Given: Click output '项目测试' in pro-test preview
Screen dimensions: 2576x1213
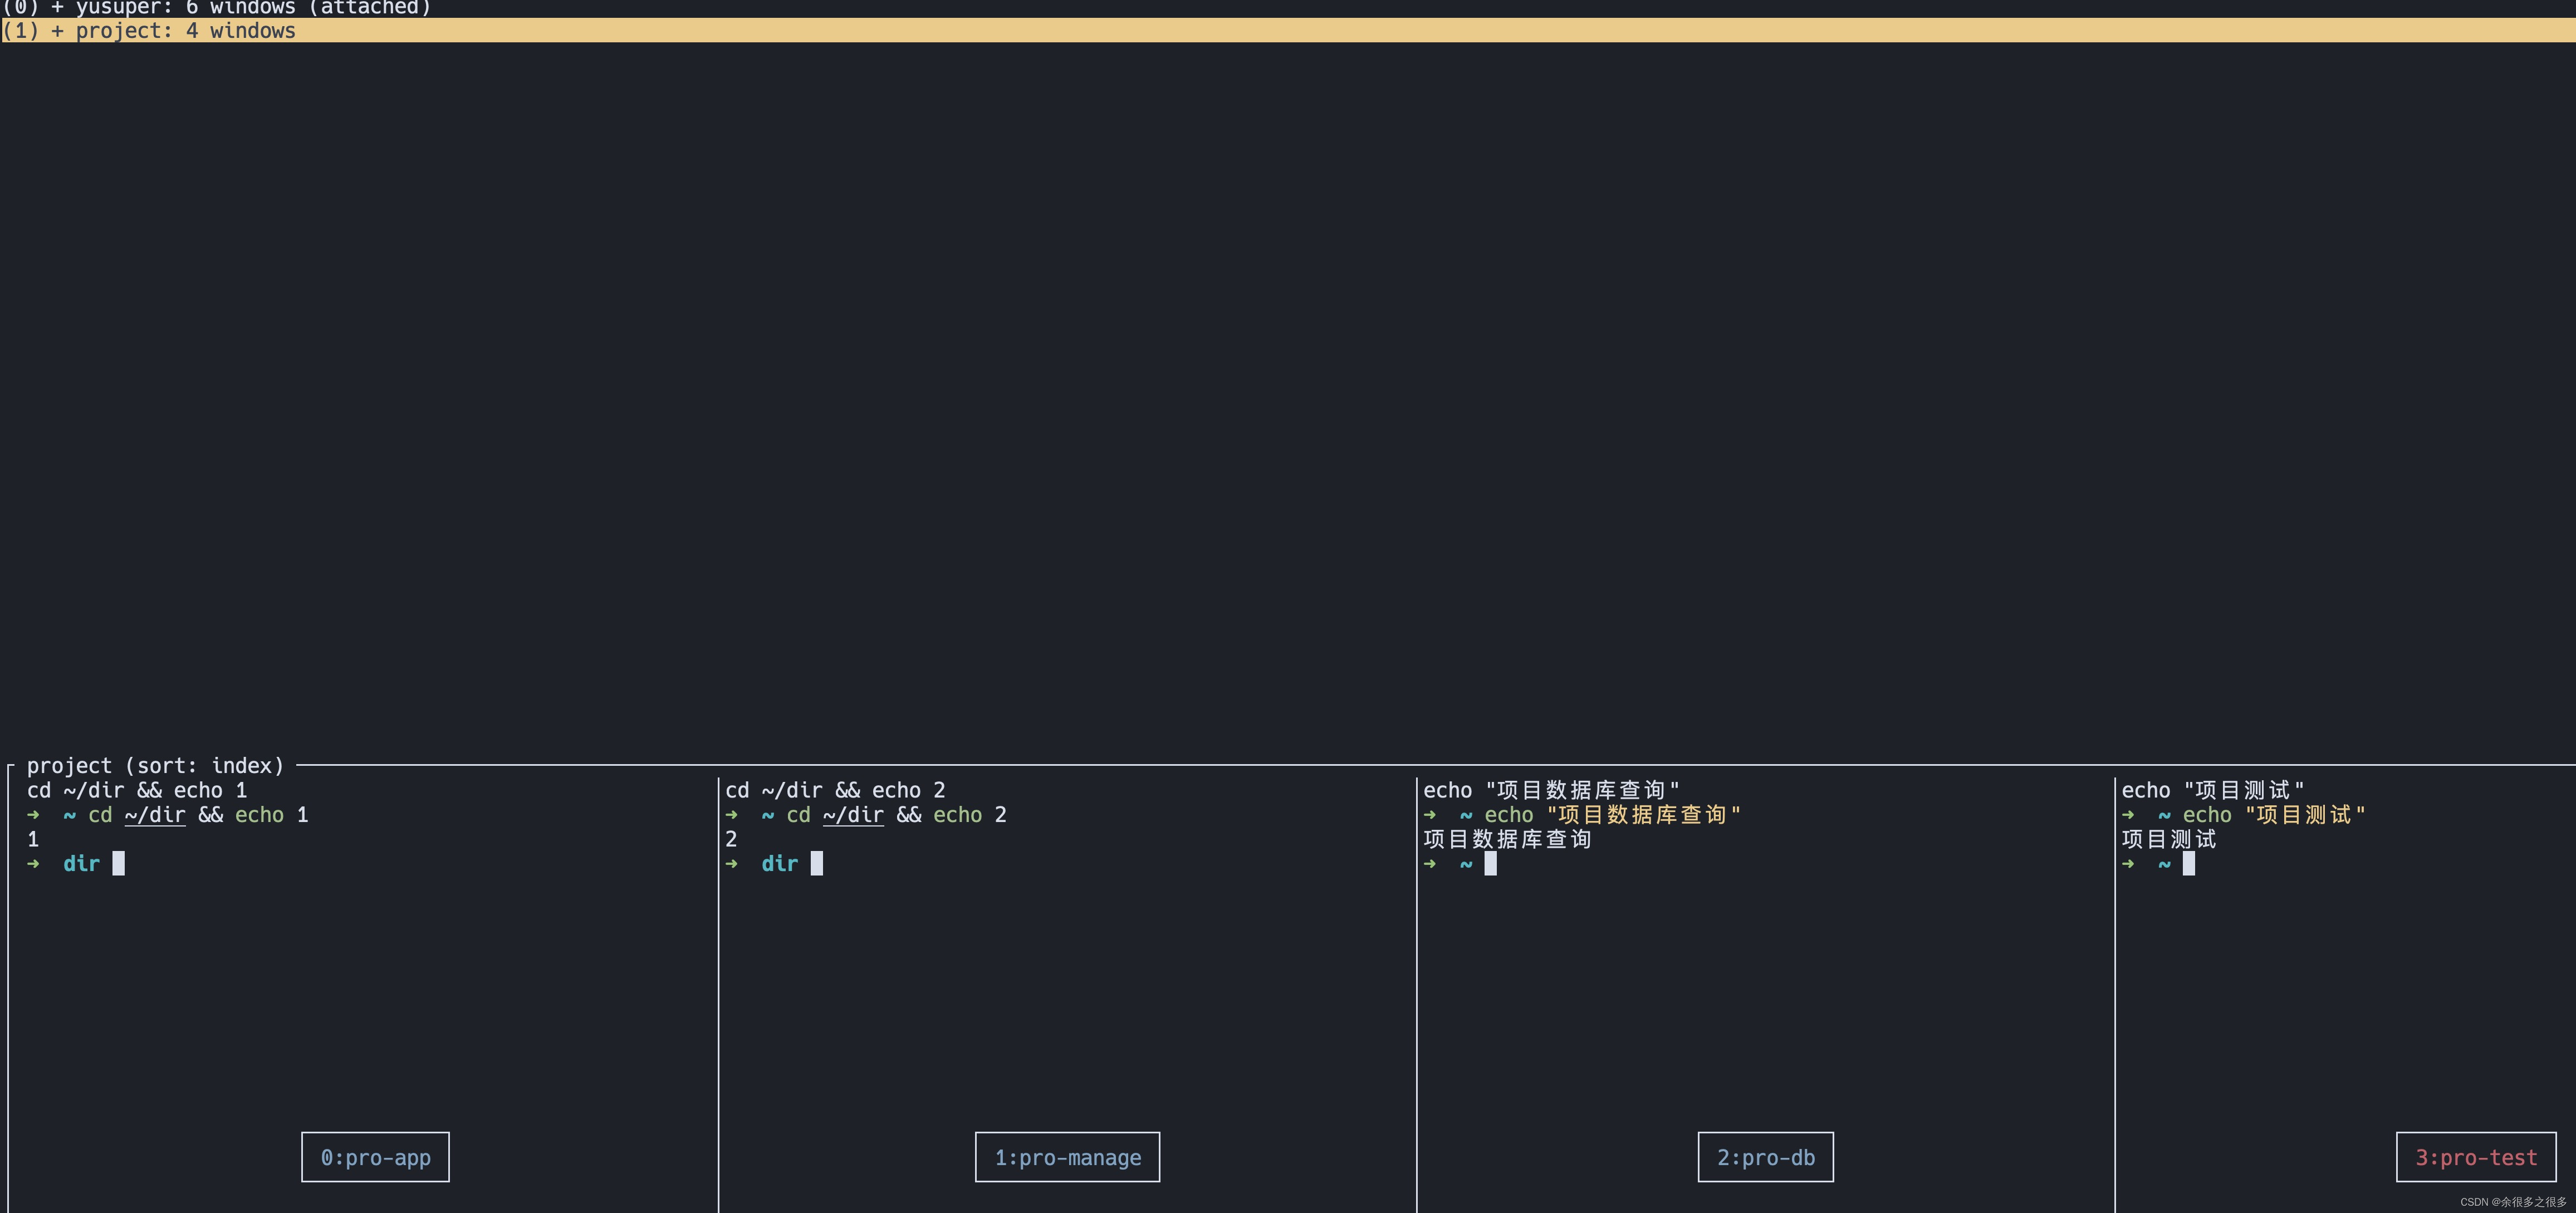Looking at the screenshot, I should coord(2169,839).
